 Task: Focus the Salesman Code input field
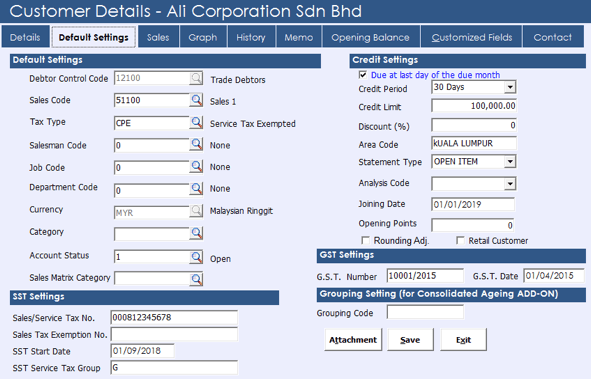(152, 145)
